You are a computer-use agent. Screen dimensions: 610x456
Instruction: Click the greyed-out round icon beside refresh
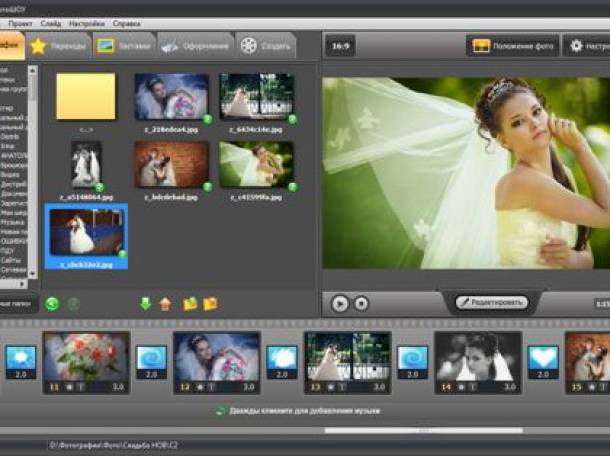pyautogui.click(x=73, y=303)
